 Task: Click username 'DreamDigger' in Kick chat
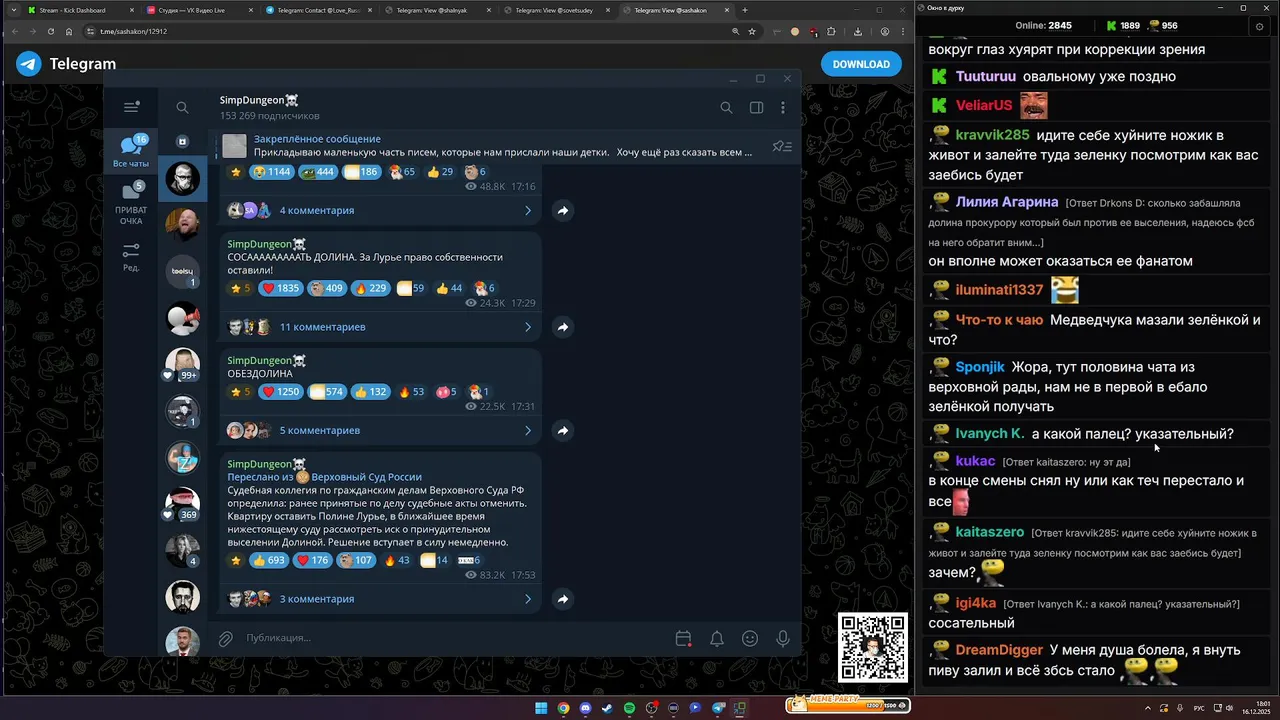coord(999,650)
